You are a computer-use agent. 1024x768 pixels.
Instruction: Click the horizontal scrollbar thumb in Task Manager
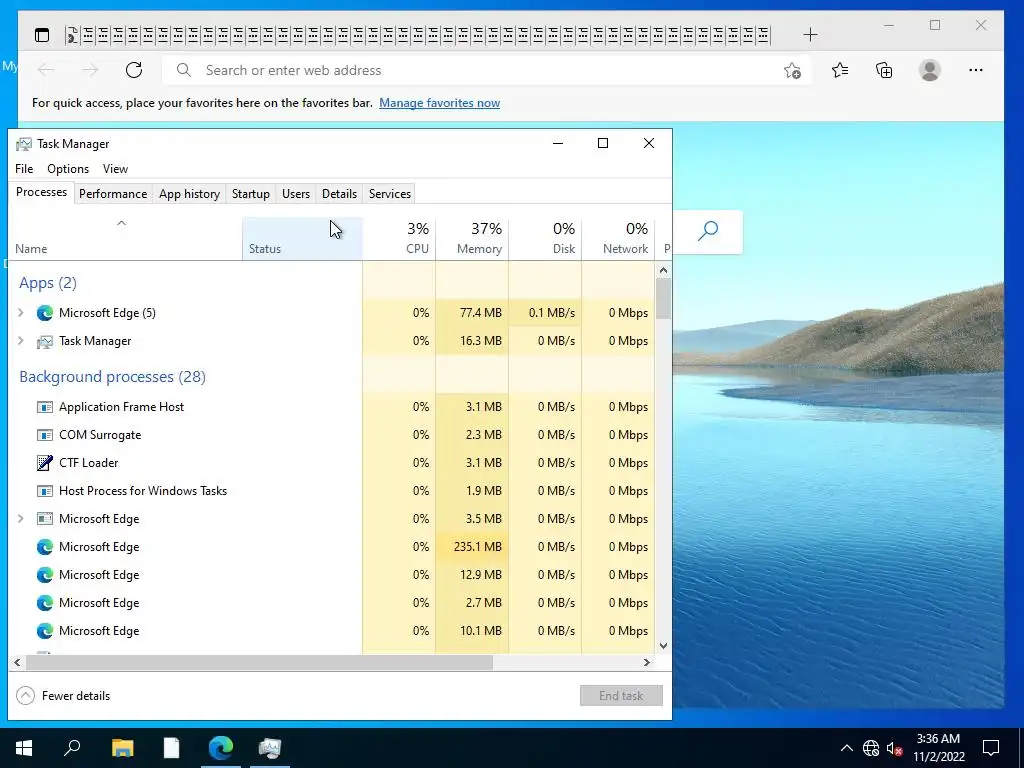click(x=259, y=662)
